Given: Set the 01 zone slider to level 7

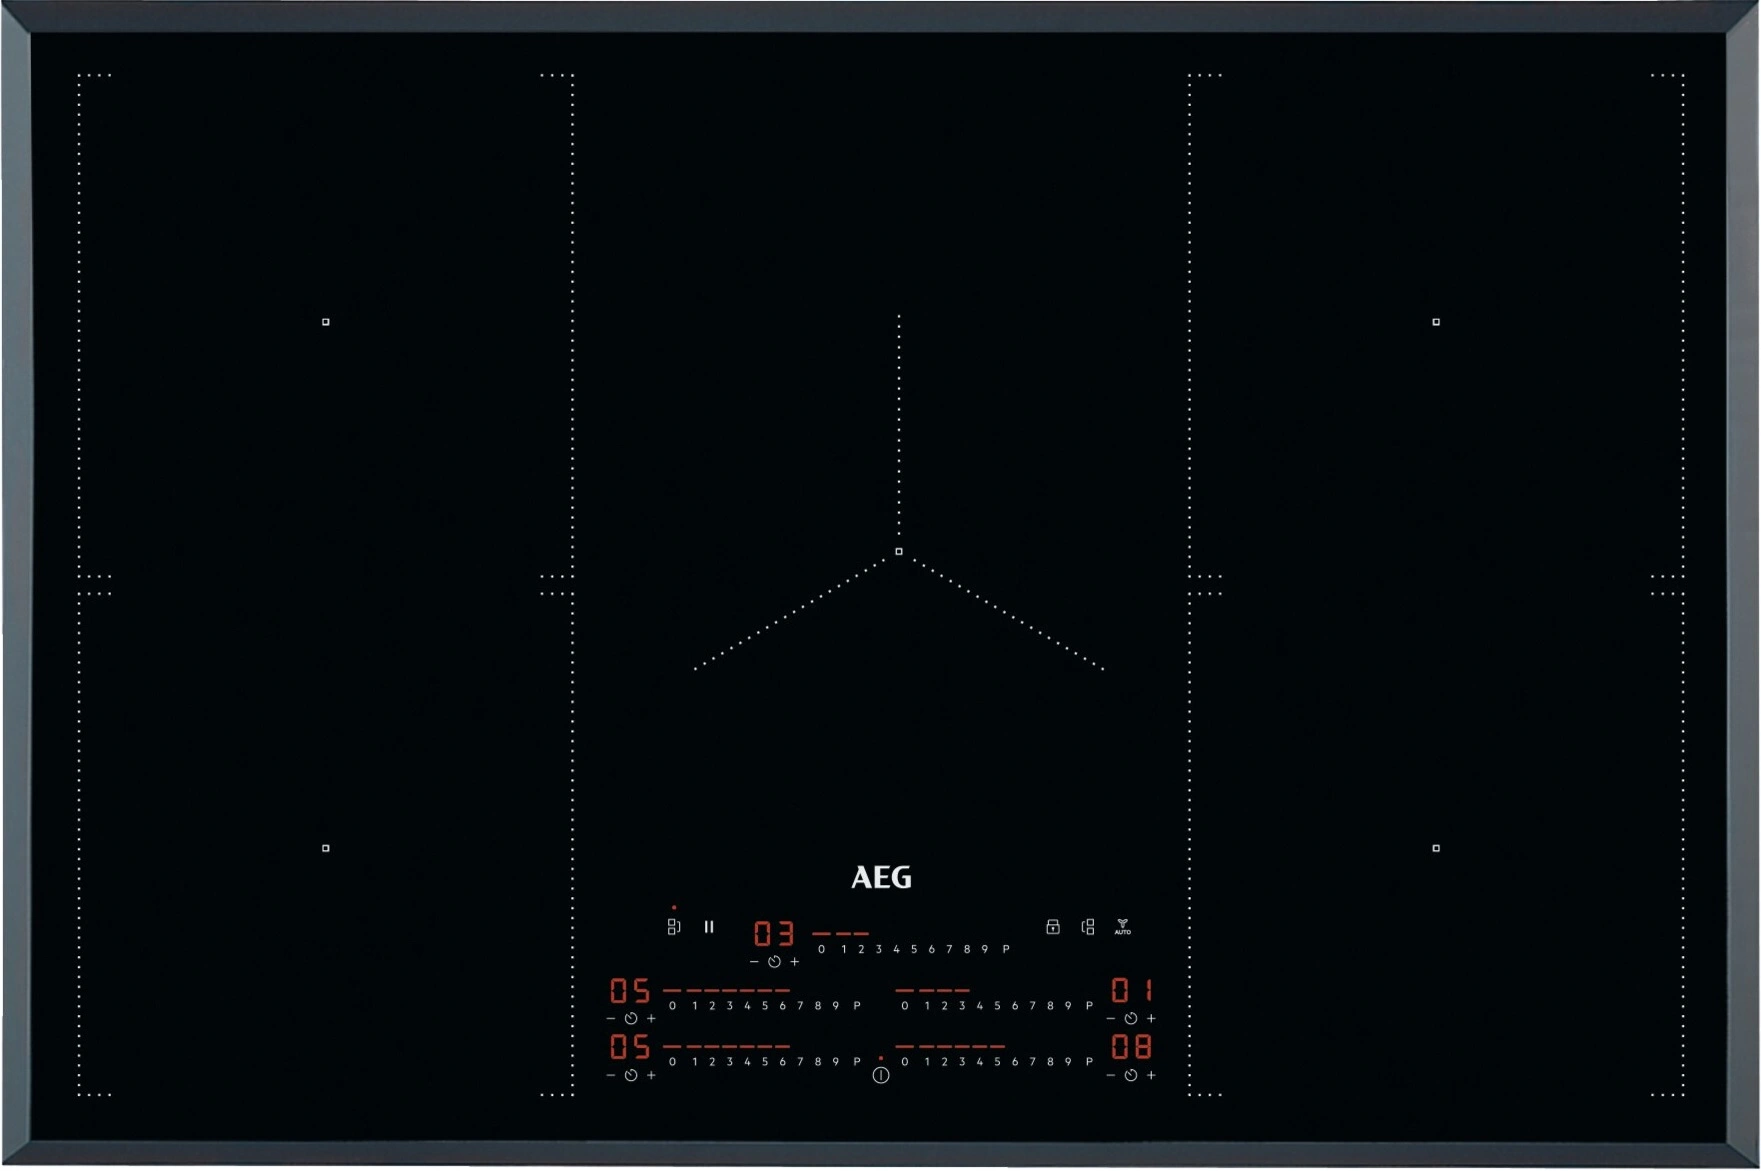Looking at the screenshot, I should click(1033, 1006).
